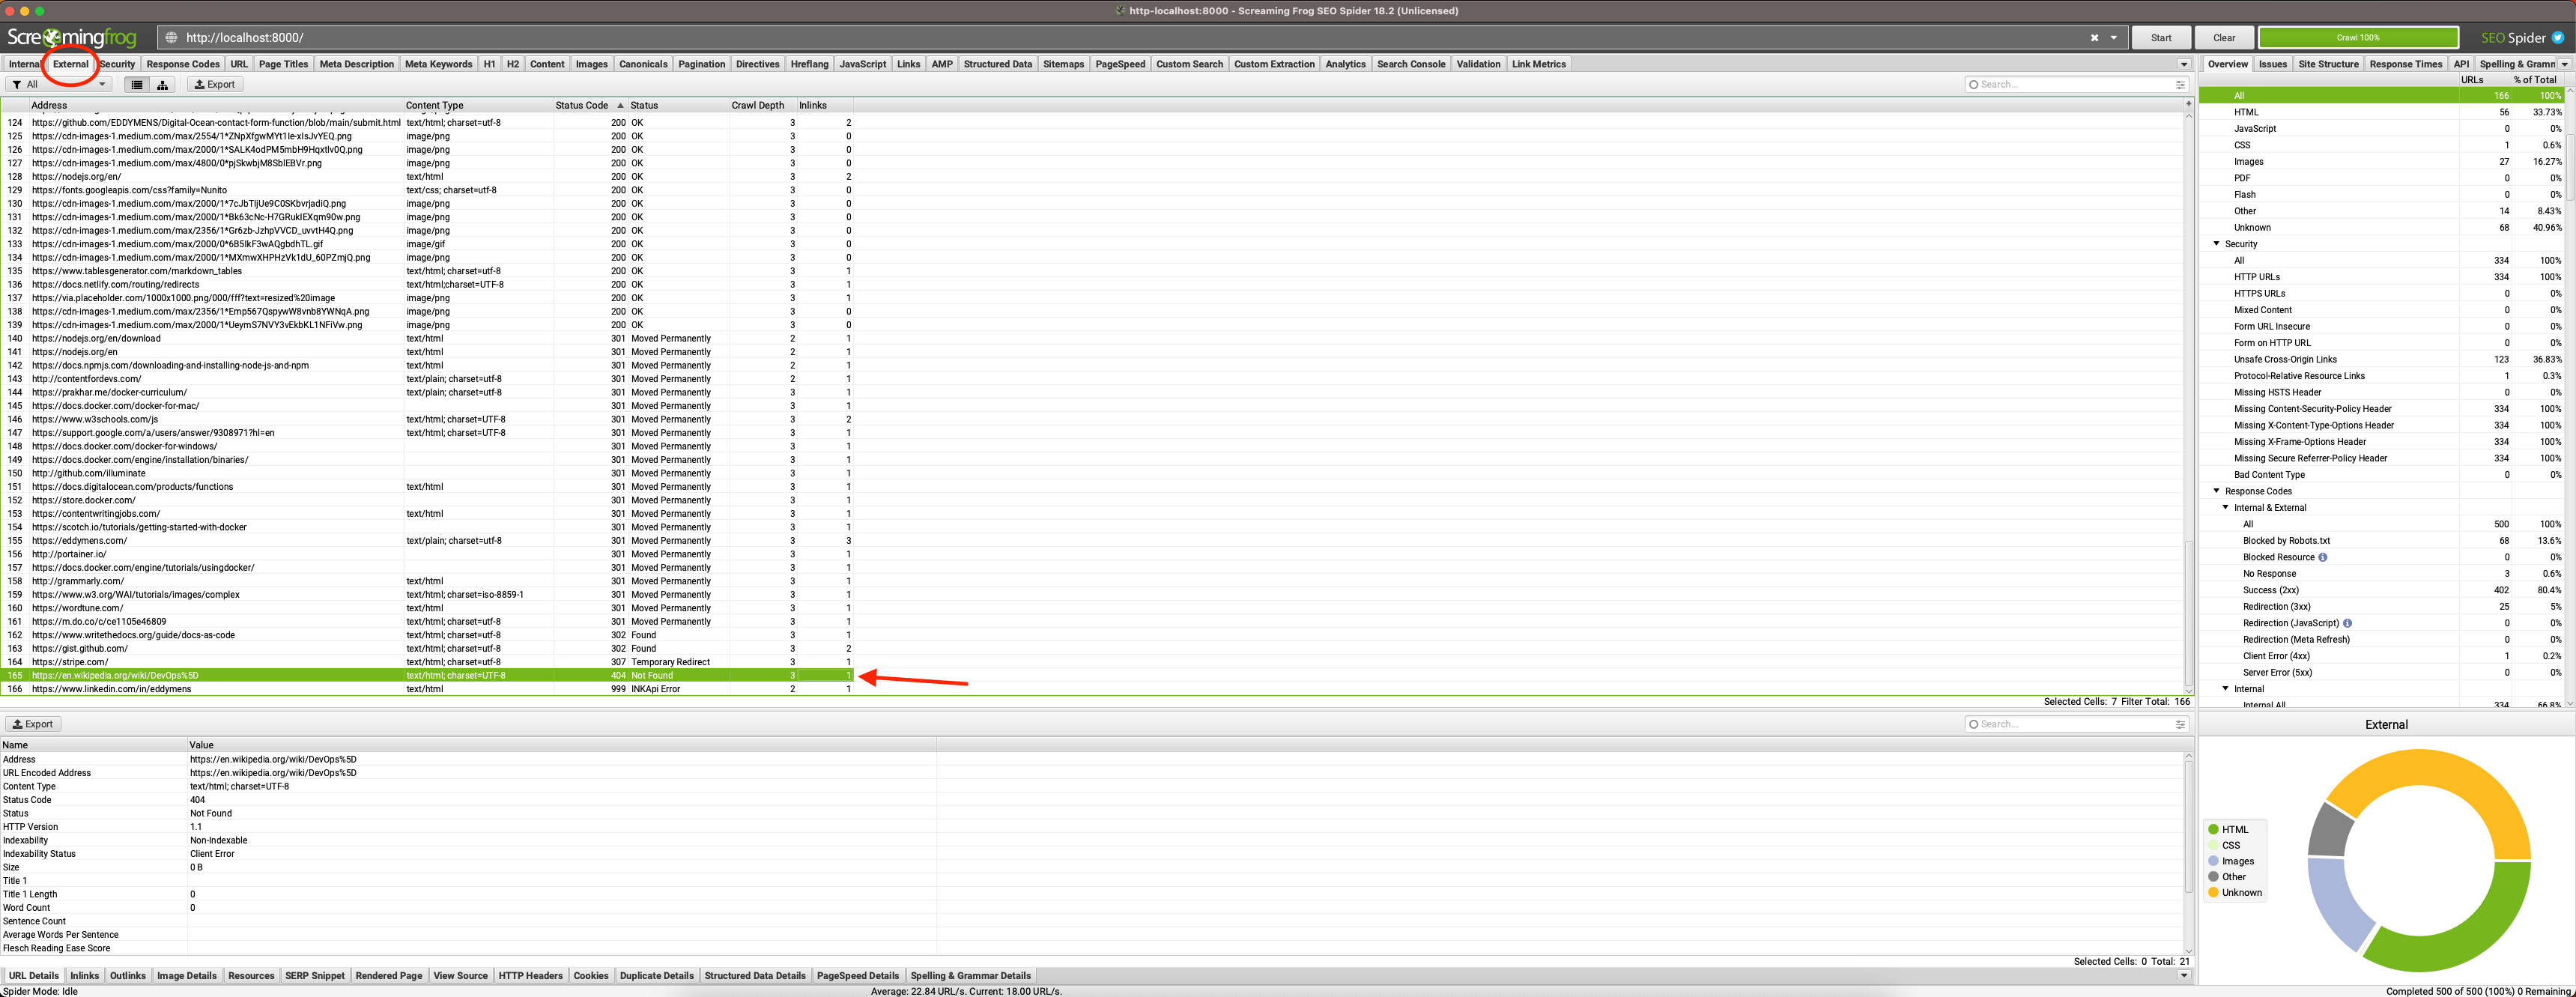Open the Inlinks bottom tab
2576x997 pixels.
(84, 975)
